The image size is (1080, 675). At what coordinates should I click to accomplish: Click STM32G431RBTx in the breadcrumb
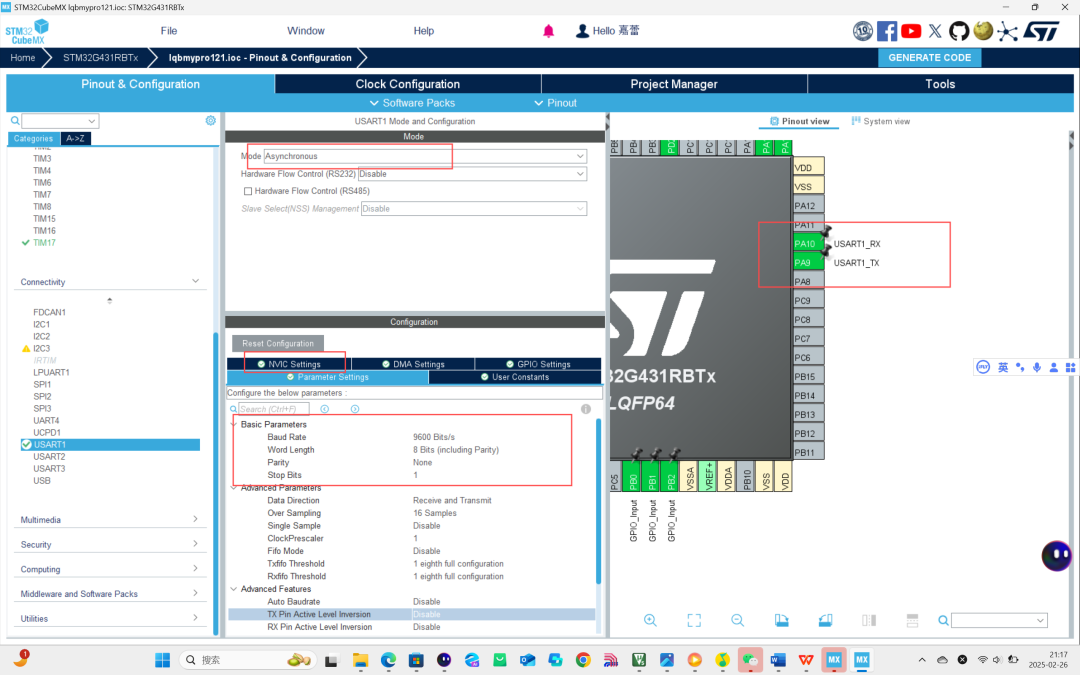(101, 58)
